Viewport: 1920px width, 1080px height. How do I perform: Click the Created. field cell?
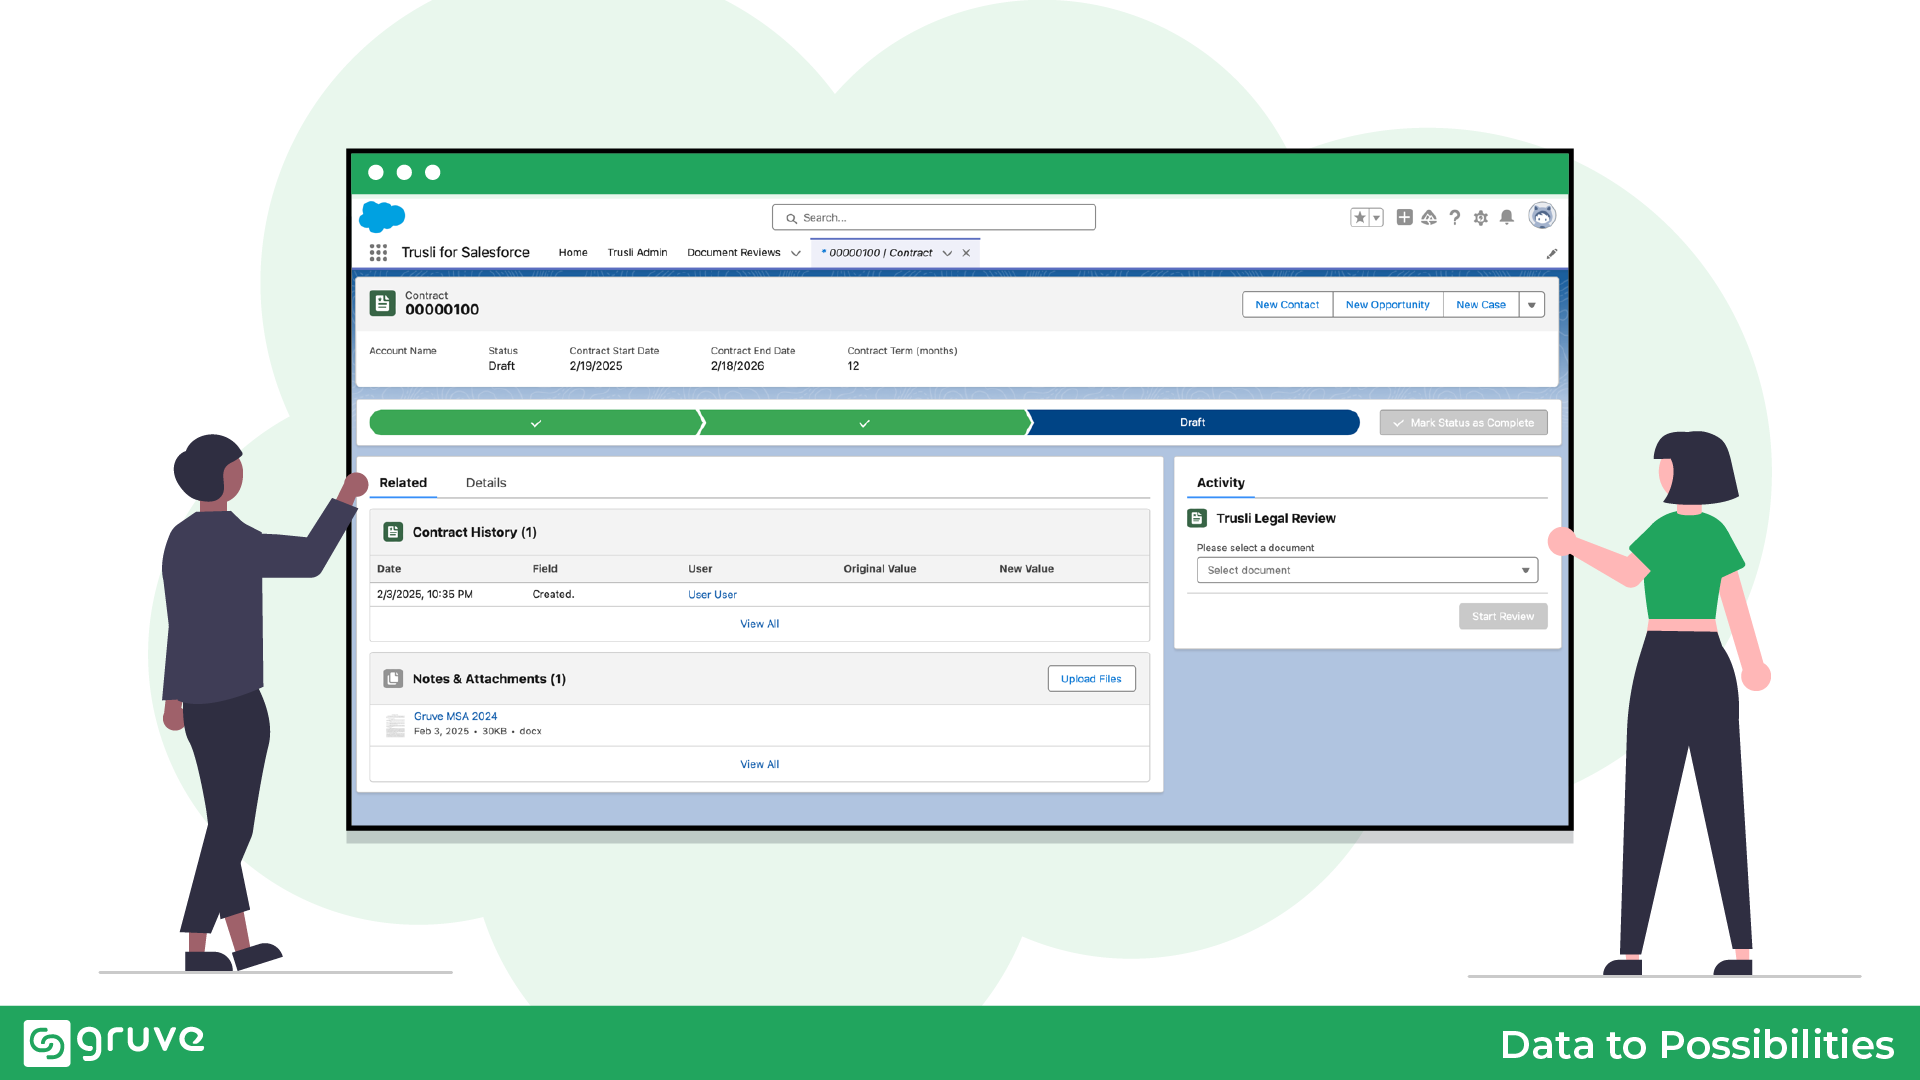pyautogui.click(x=553, y=595)
